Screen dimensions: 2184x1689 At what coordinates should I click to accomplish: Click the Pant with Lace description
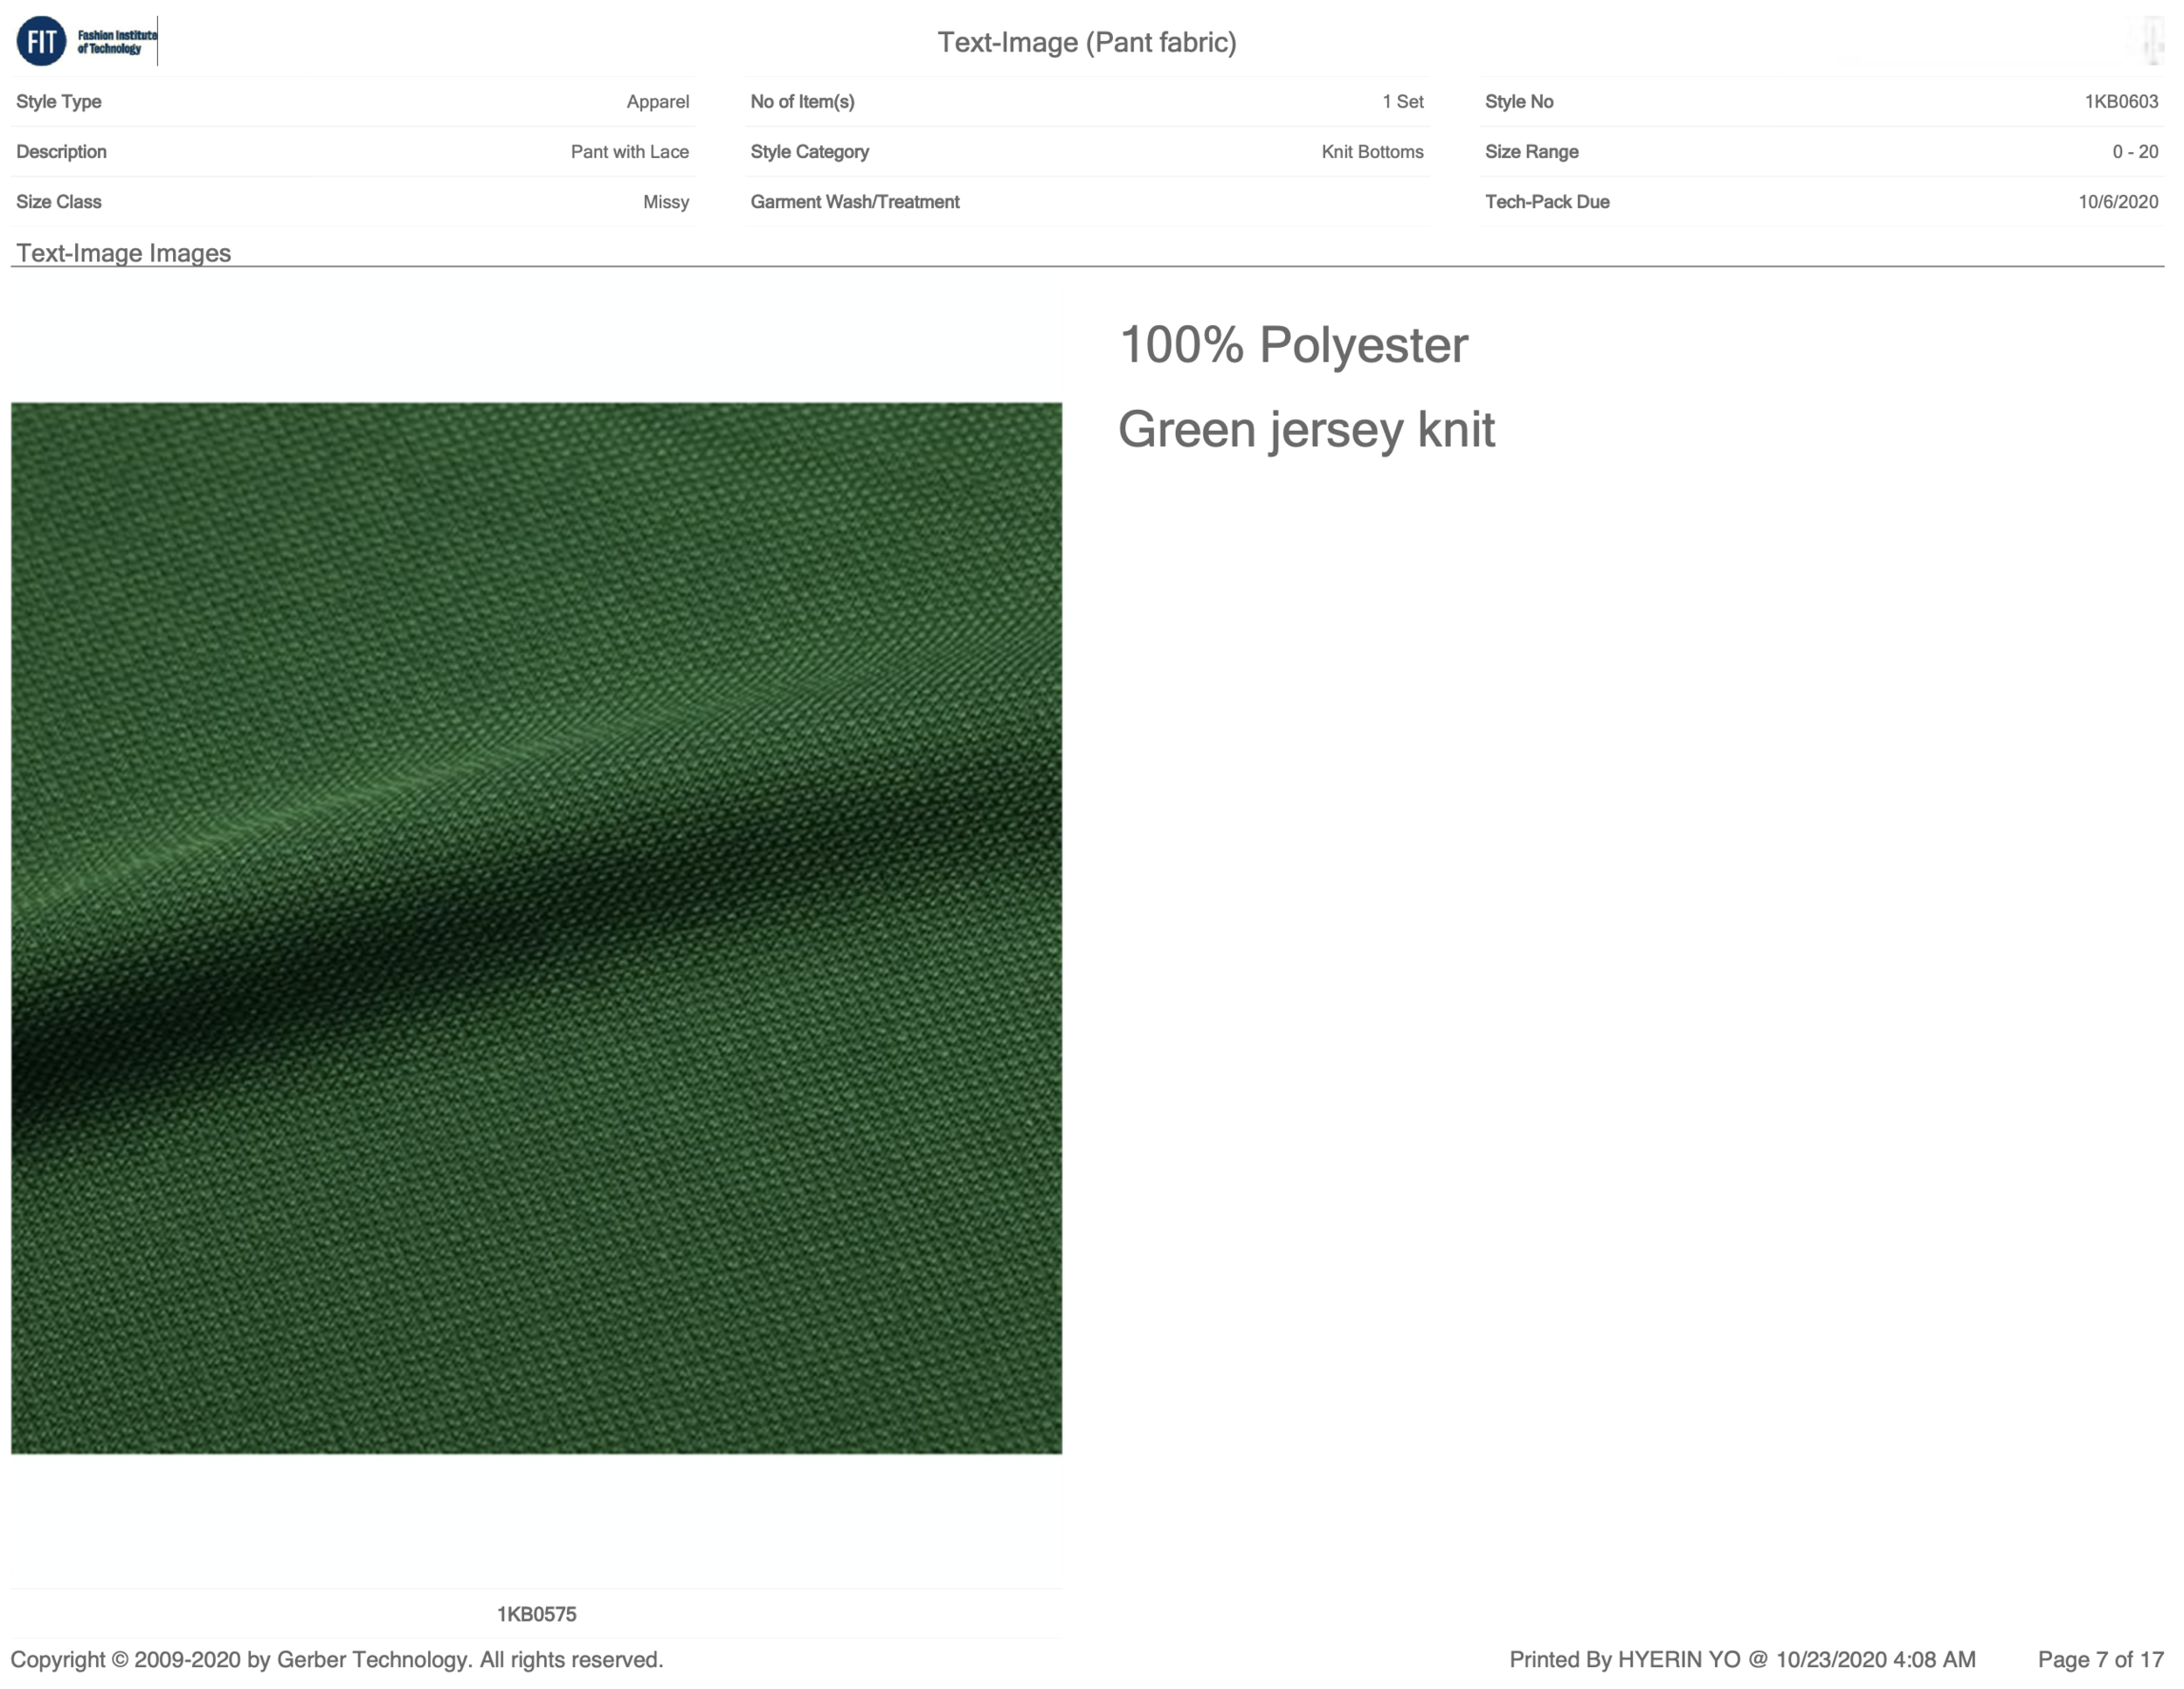629,152
